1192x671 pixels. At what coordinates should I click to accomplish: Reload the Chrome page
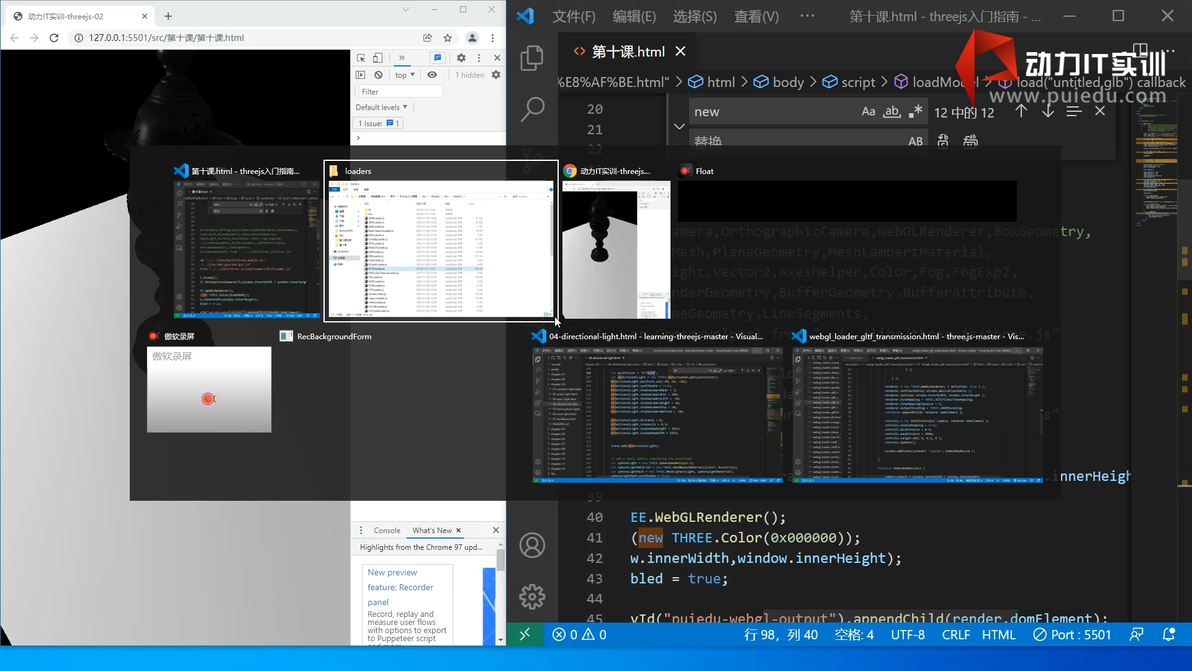tap(54, 38)
